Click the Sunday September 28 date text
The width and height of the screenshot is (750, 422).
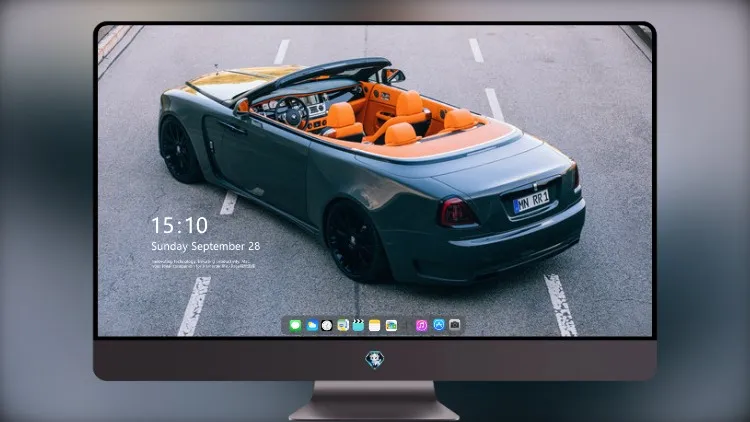(x=206, y=246)
